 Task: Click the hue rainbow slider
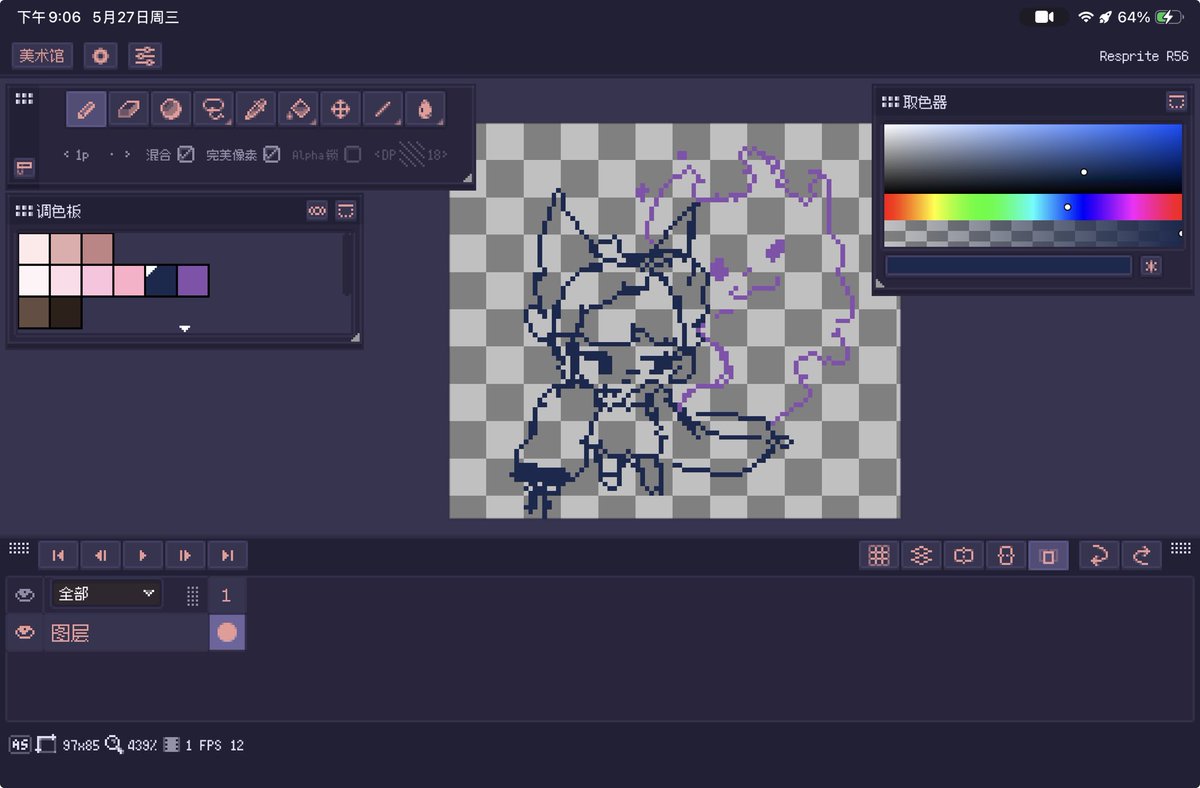1033,207
